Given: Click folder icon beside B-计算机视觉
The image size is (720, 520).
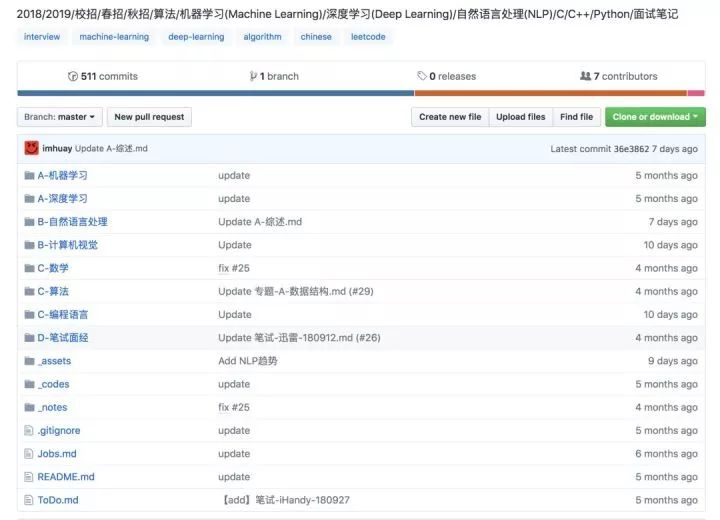Looking at the screenshot, I should tap(29, 245).
